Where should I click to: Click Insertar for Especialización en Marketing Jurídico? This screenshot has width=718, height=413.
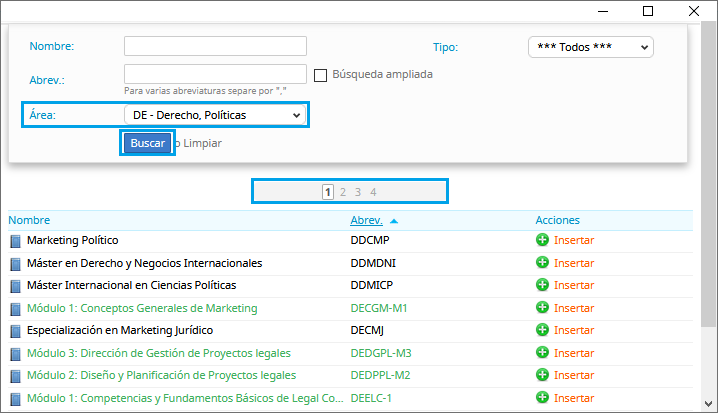click(x=574, y=330)
